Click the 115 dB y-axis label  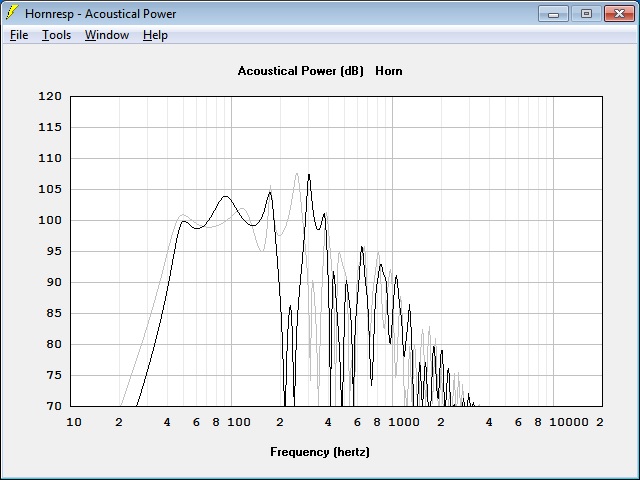click(50, 127)
